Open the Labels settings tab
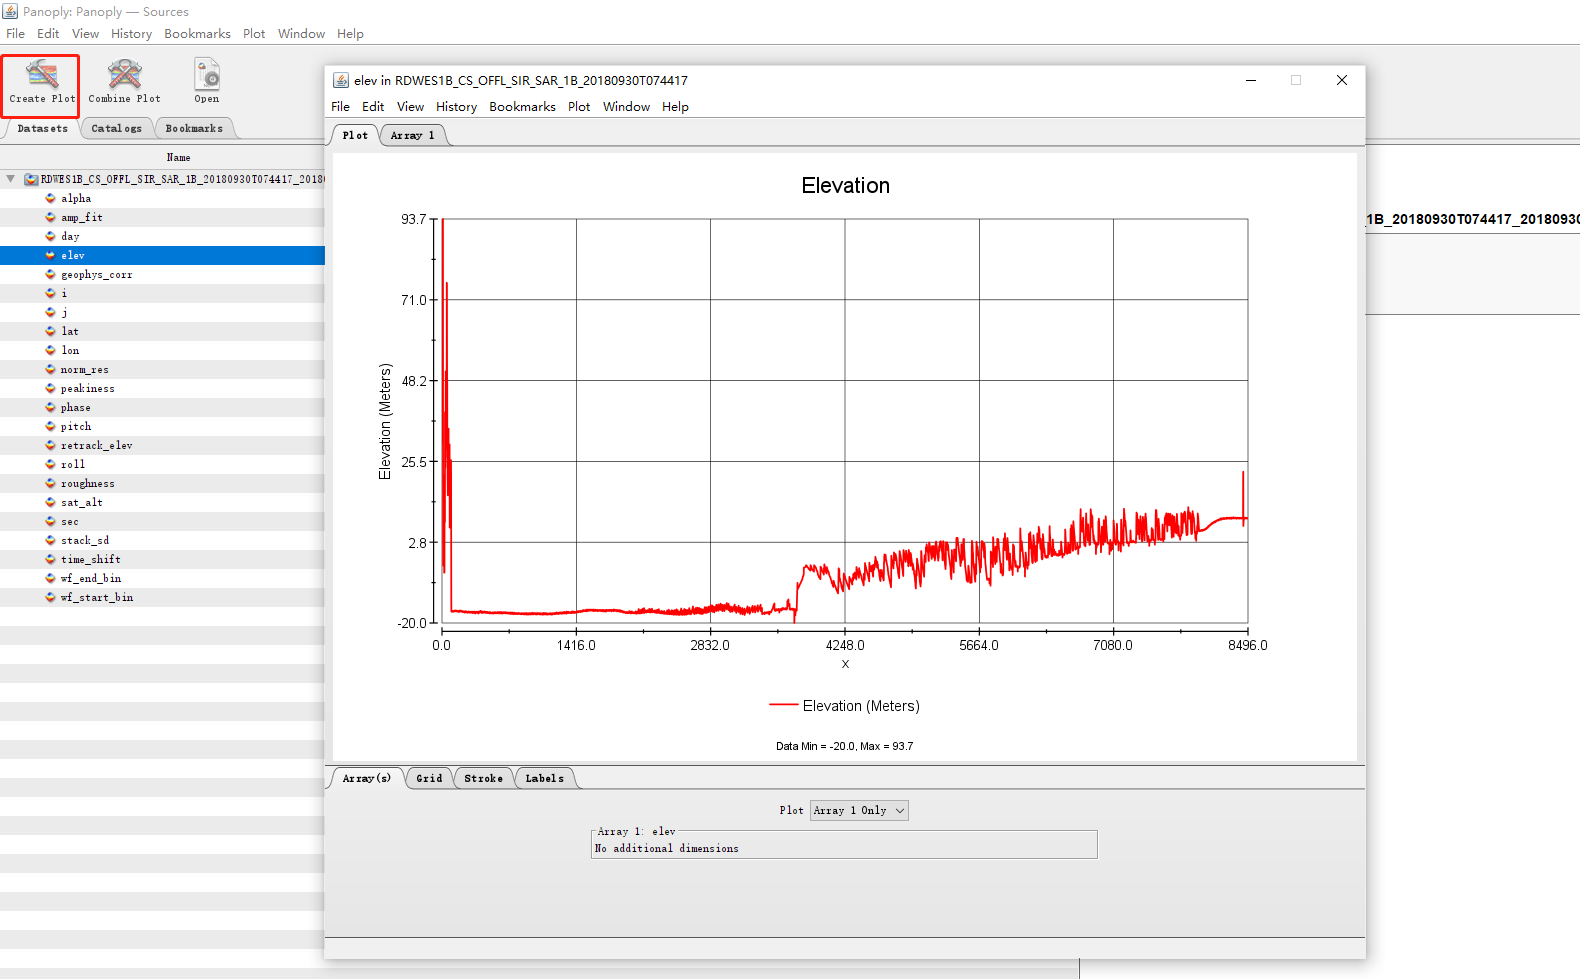 pos(544,778)
